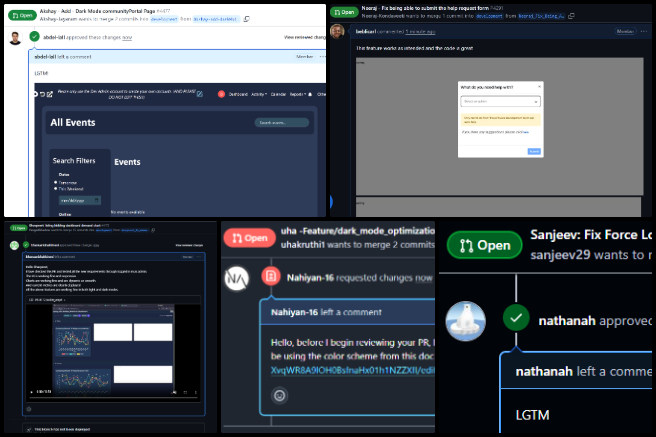Play the video in the bidding dashboard comment
The image size is (656, 437).
tap(31, 392)
